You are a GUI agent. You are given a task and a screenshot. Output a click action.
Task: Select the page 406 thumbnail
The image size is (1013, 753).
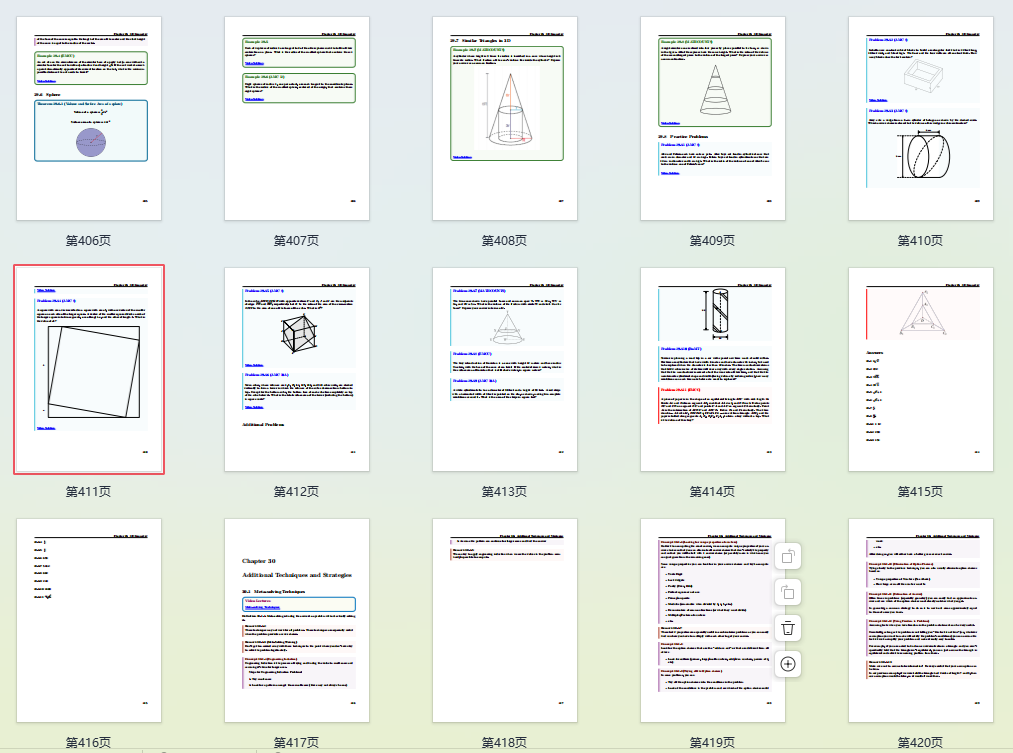click(89, 119)
